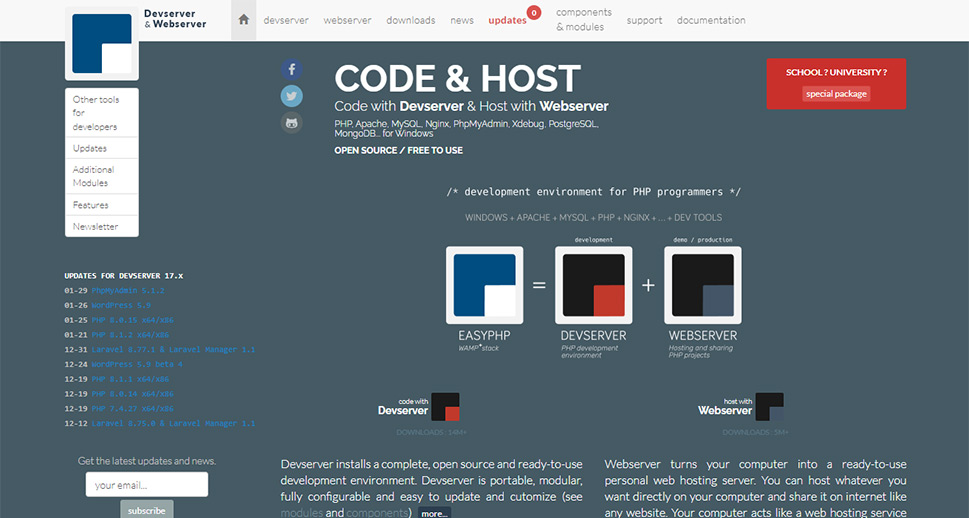Screen dimensions: 969x518
Task: Open the PHP 8.1.1 x64/x86 update link
Action: point(130,380)
